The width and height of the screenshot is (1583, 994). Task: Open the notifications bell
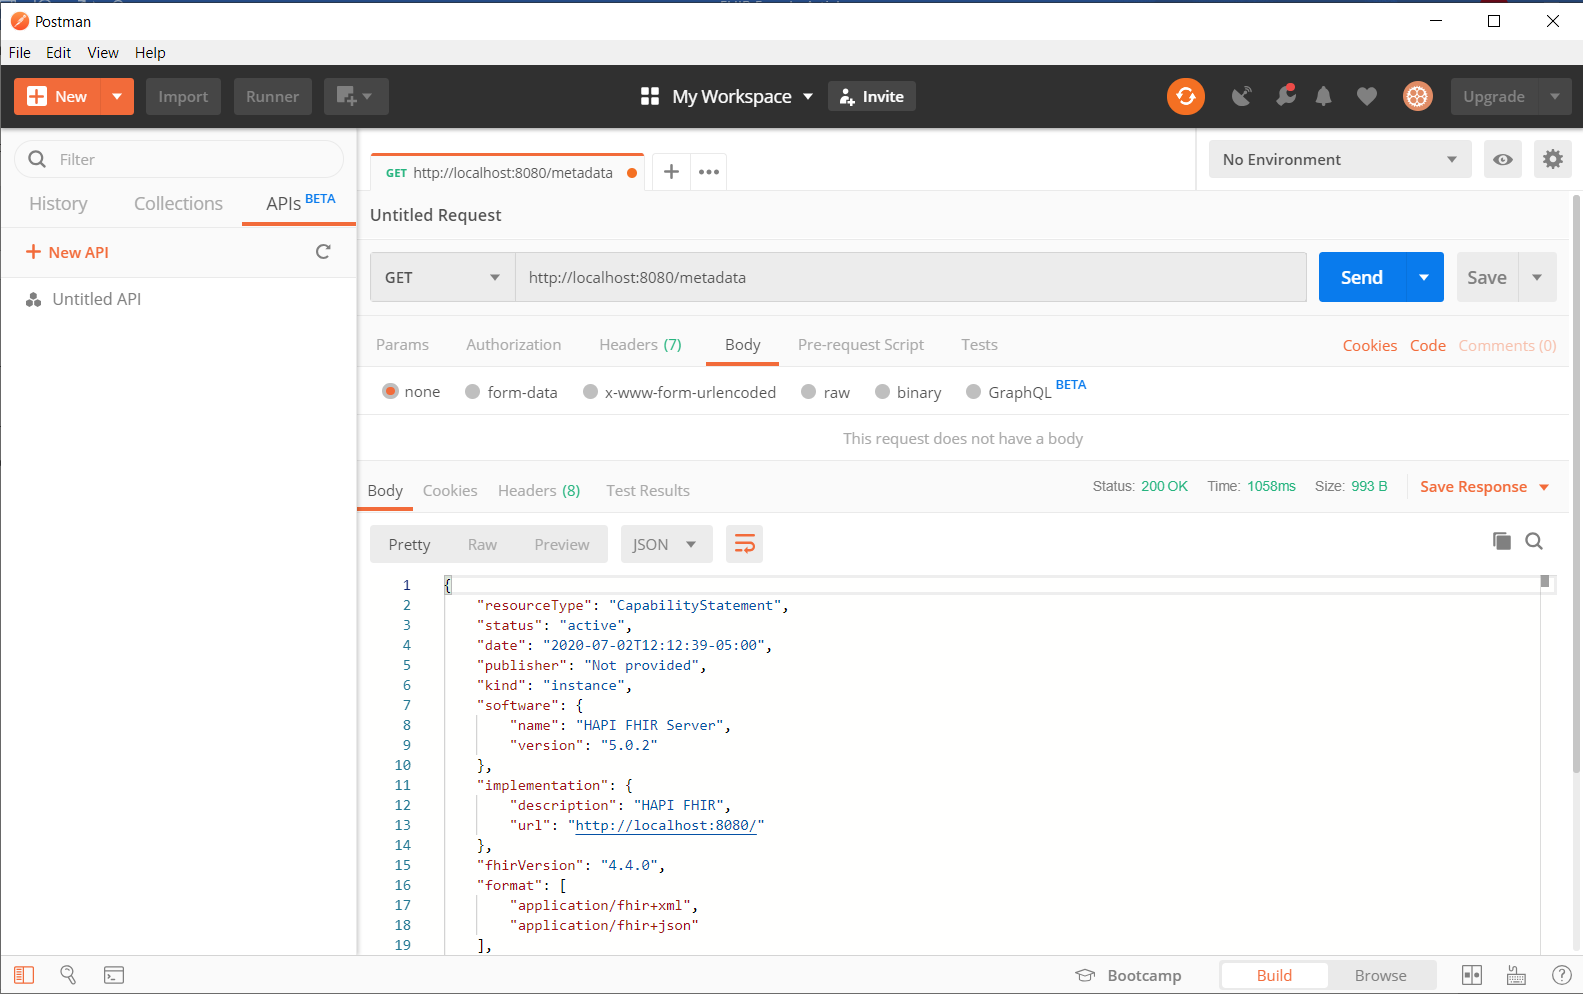click(1323, 96)
